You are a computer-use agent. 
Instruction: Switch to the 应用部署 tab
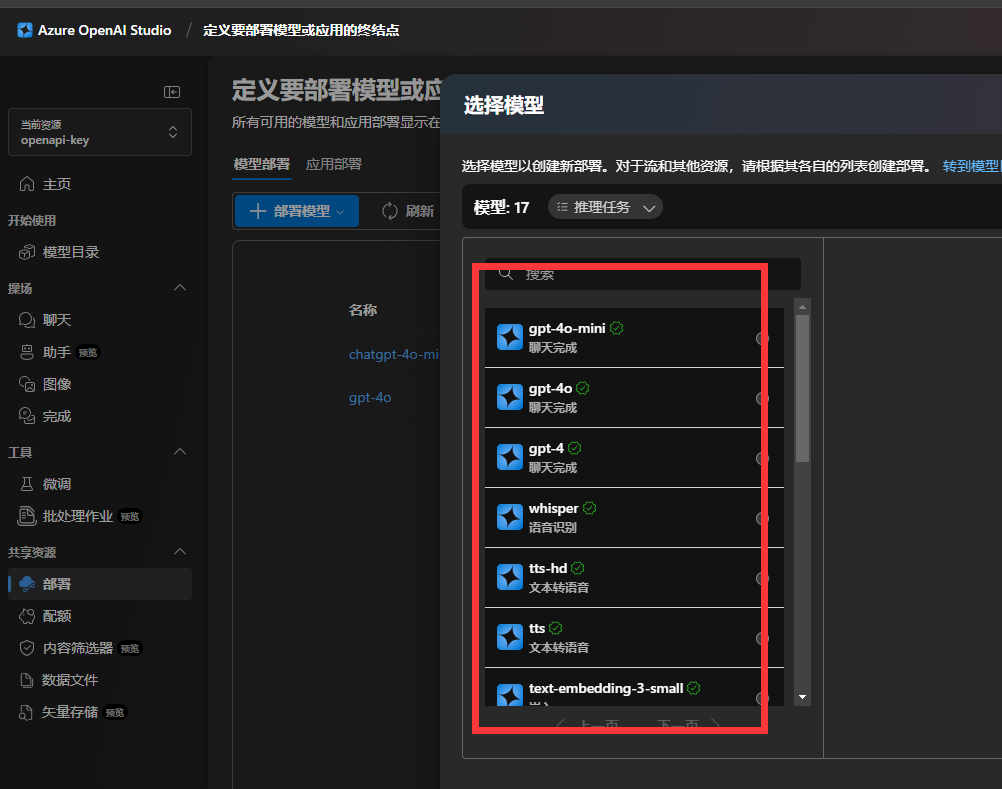[334, 164]
